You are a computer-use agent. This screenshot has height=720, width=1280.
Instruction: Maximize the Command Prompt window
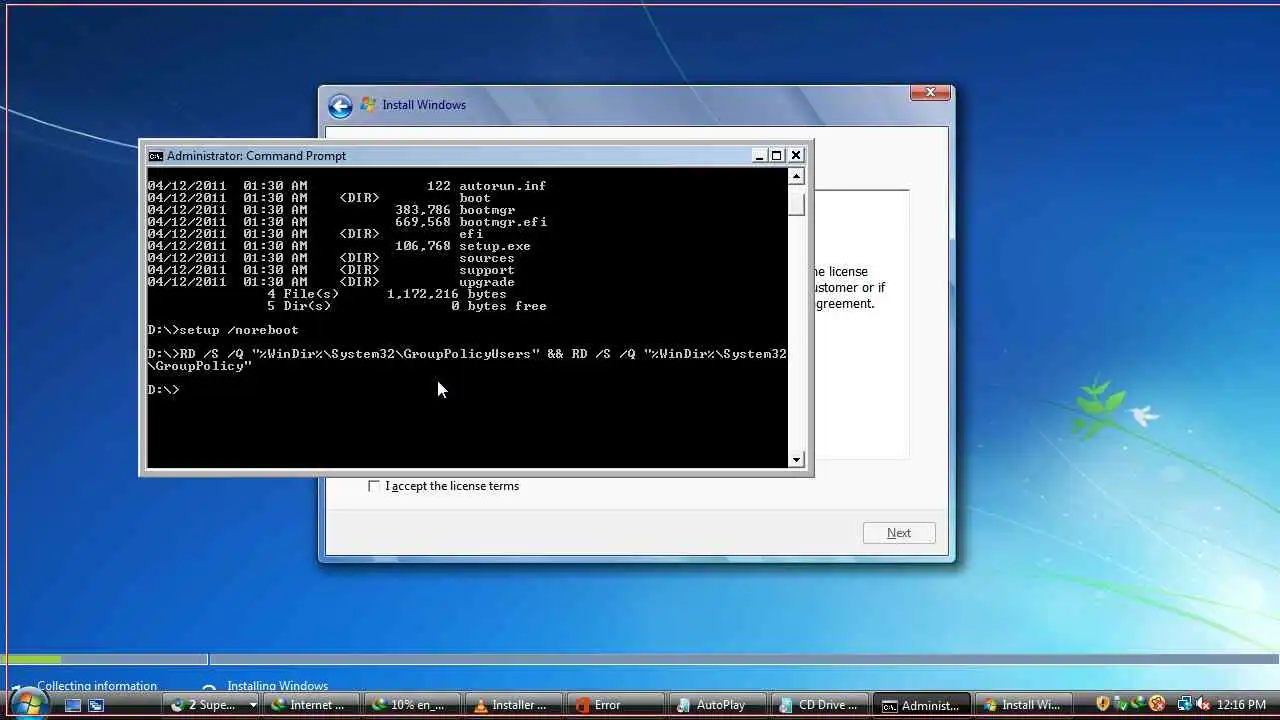pyautogui.click(x=777, y=156)
